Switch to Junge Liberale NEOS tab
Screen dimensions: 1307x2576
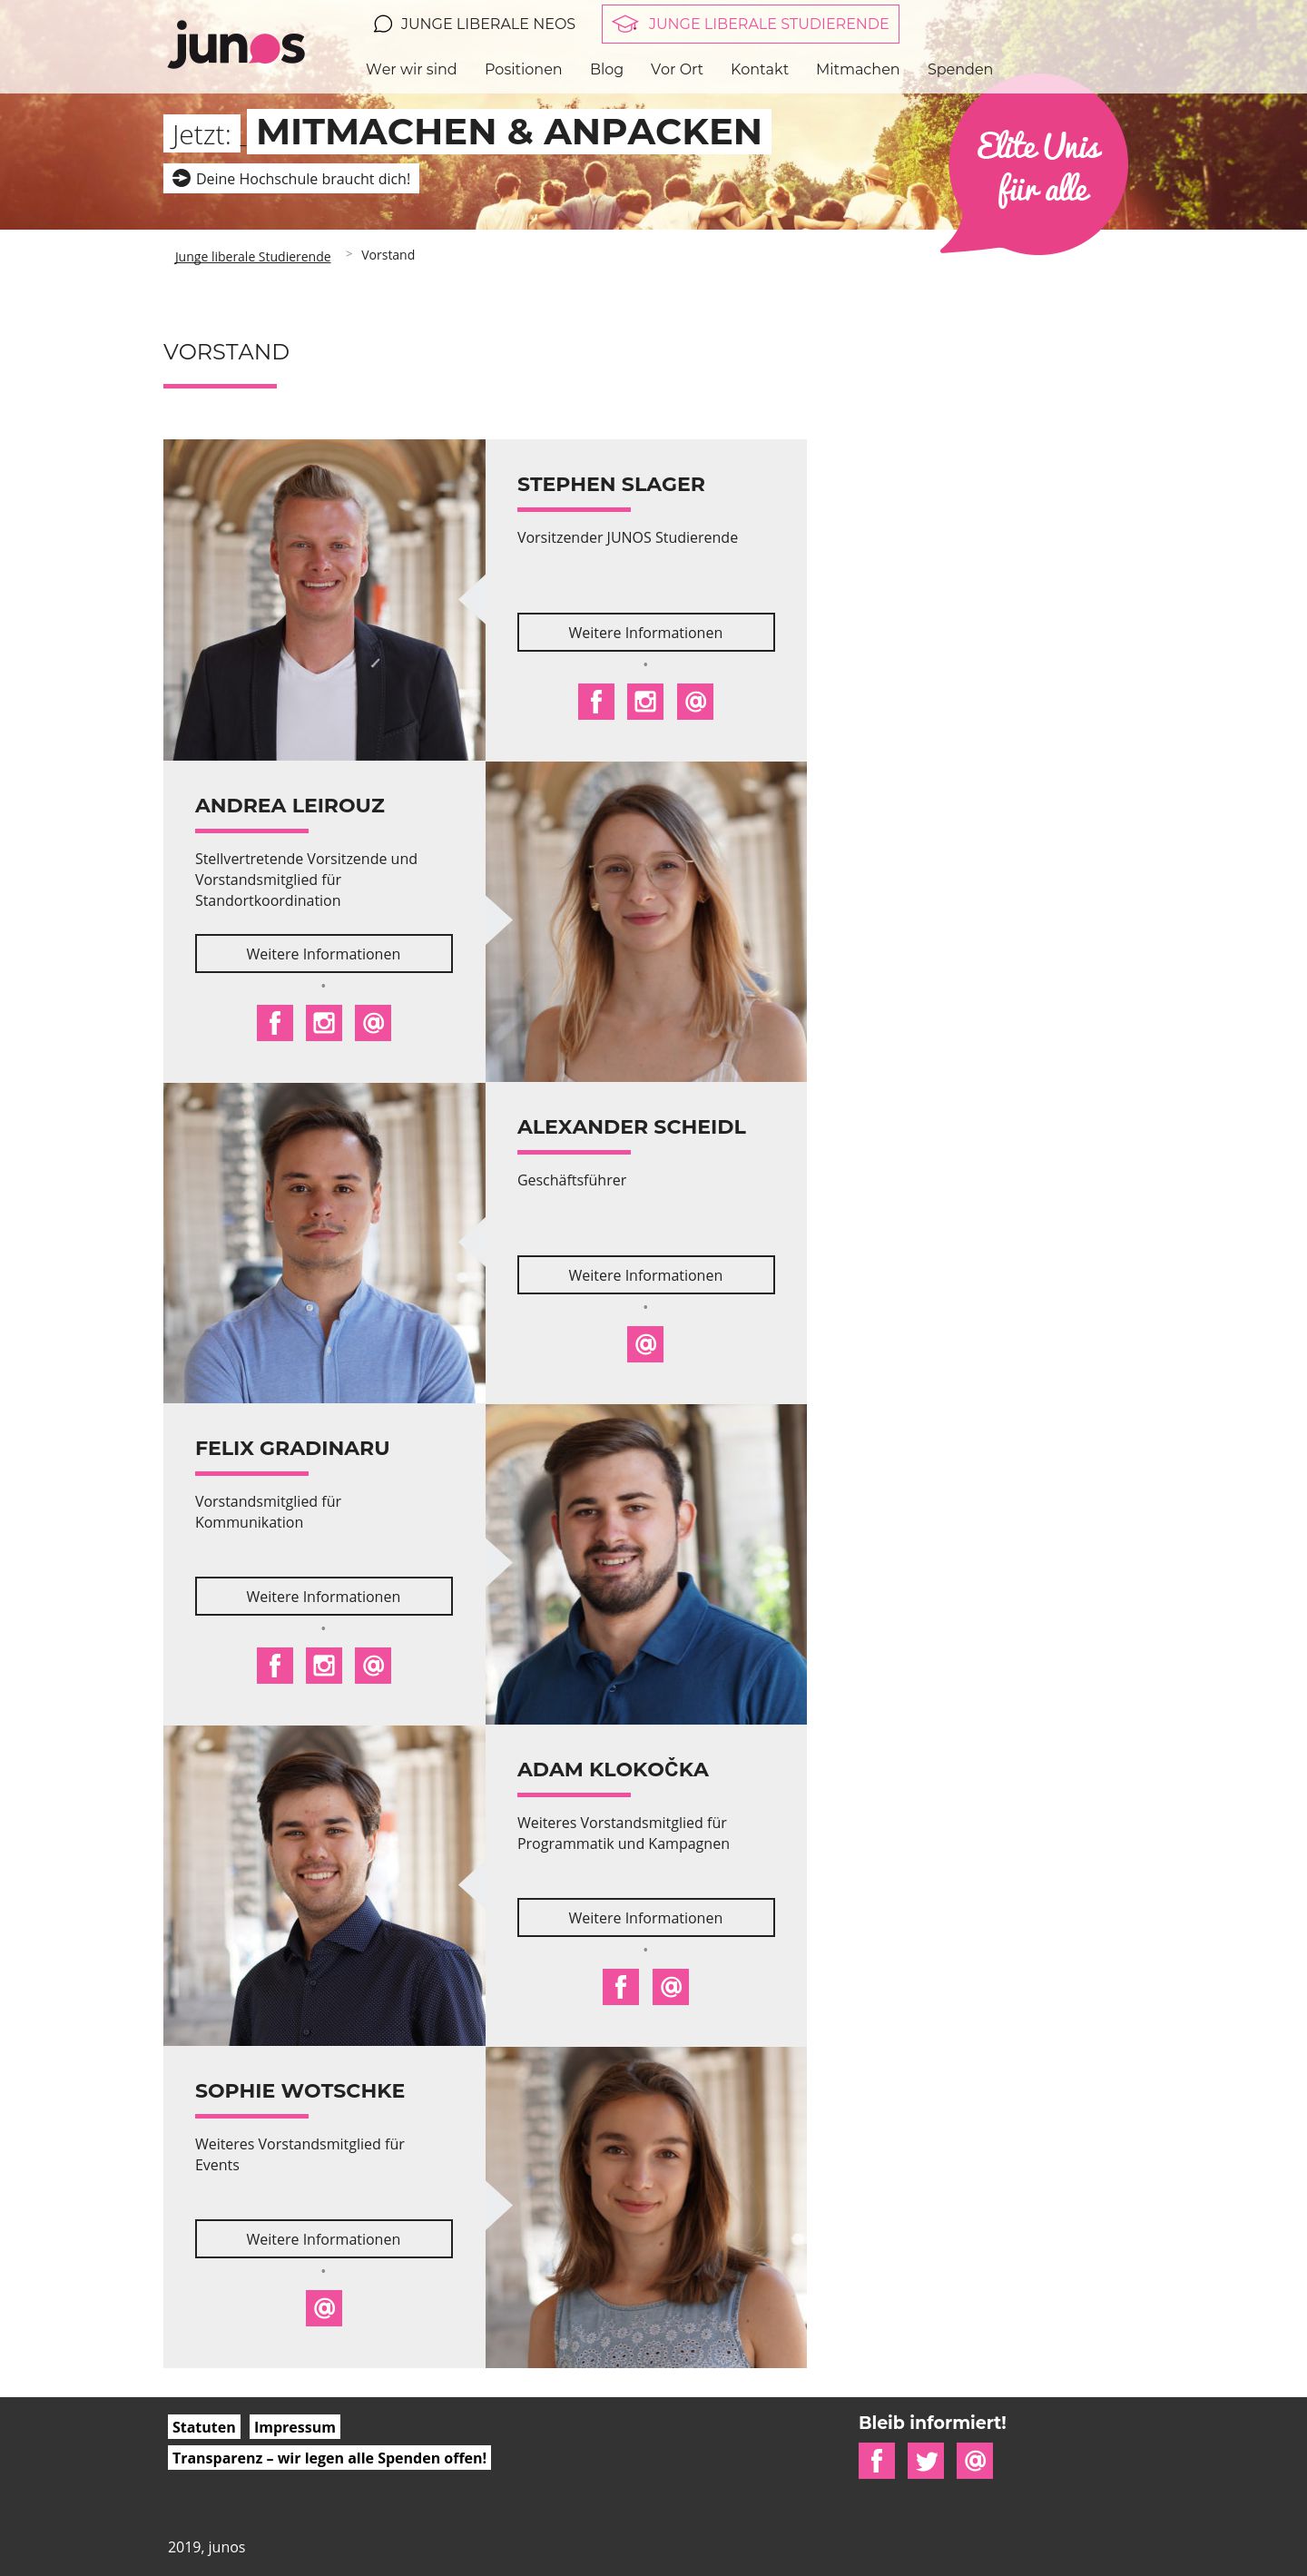[474, 24]
